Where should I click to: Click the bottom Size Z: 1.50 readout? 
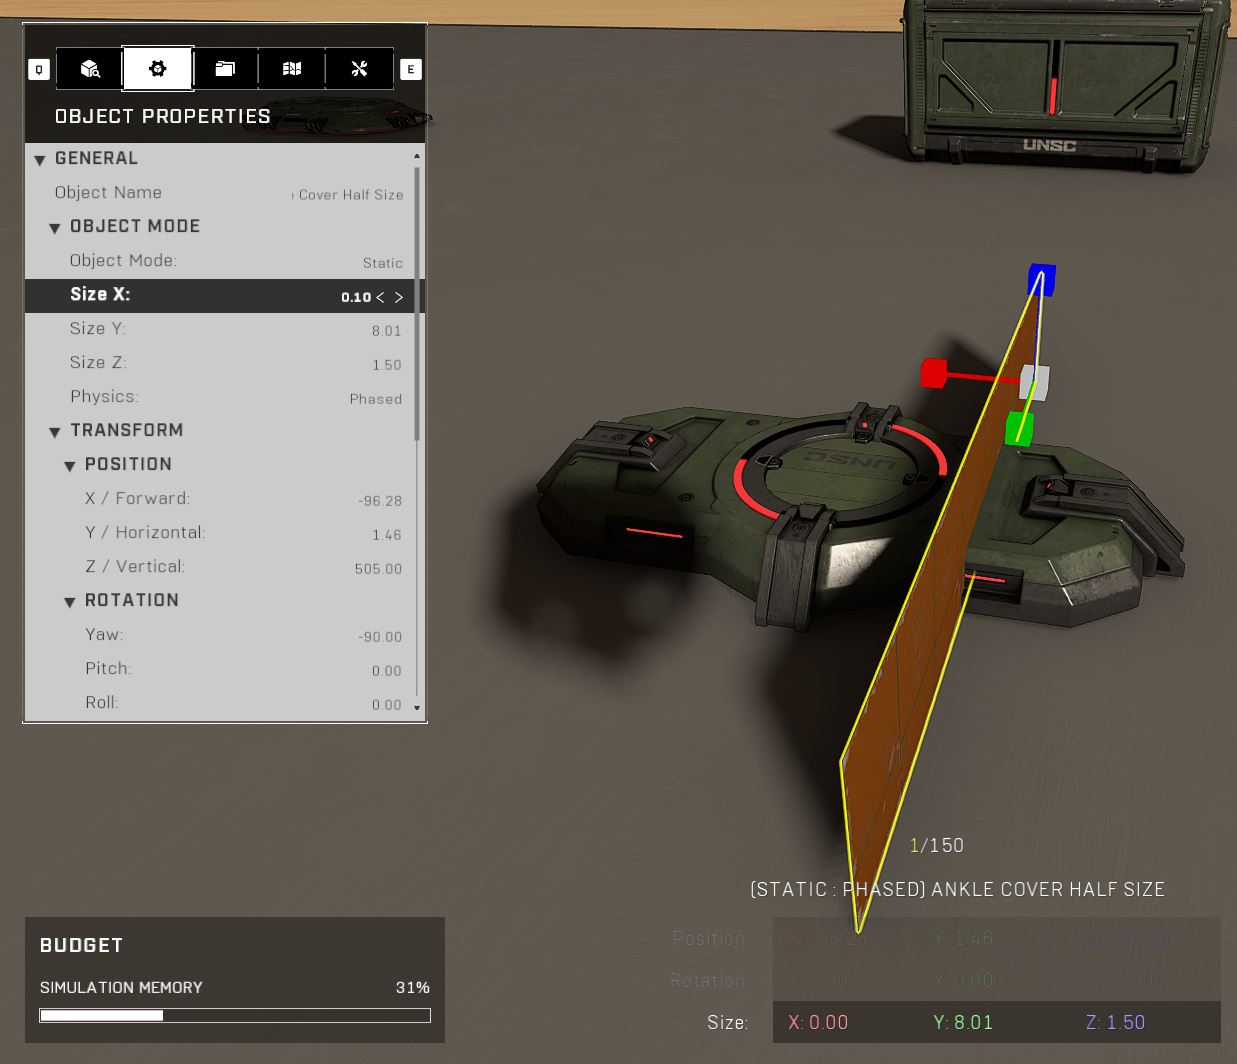1115,1022
